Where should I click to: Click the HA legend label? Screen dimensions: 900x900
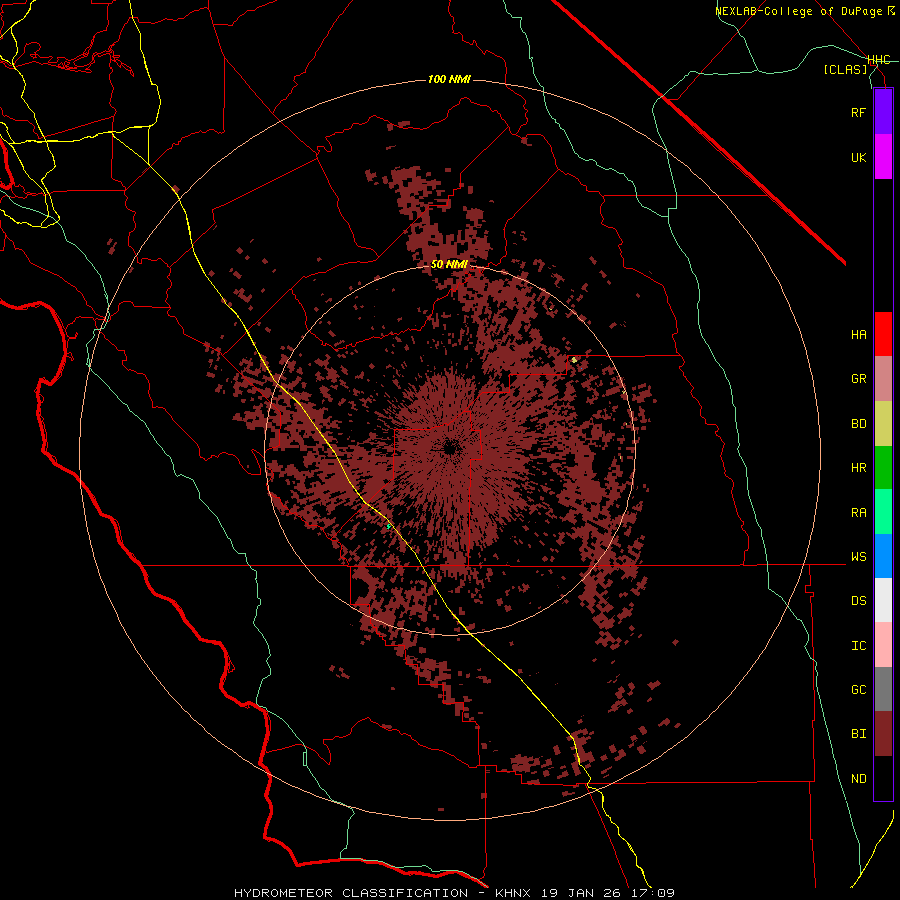coord(858,334)
